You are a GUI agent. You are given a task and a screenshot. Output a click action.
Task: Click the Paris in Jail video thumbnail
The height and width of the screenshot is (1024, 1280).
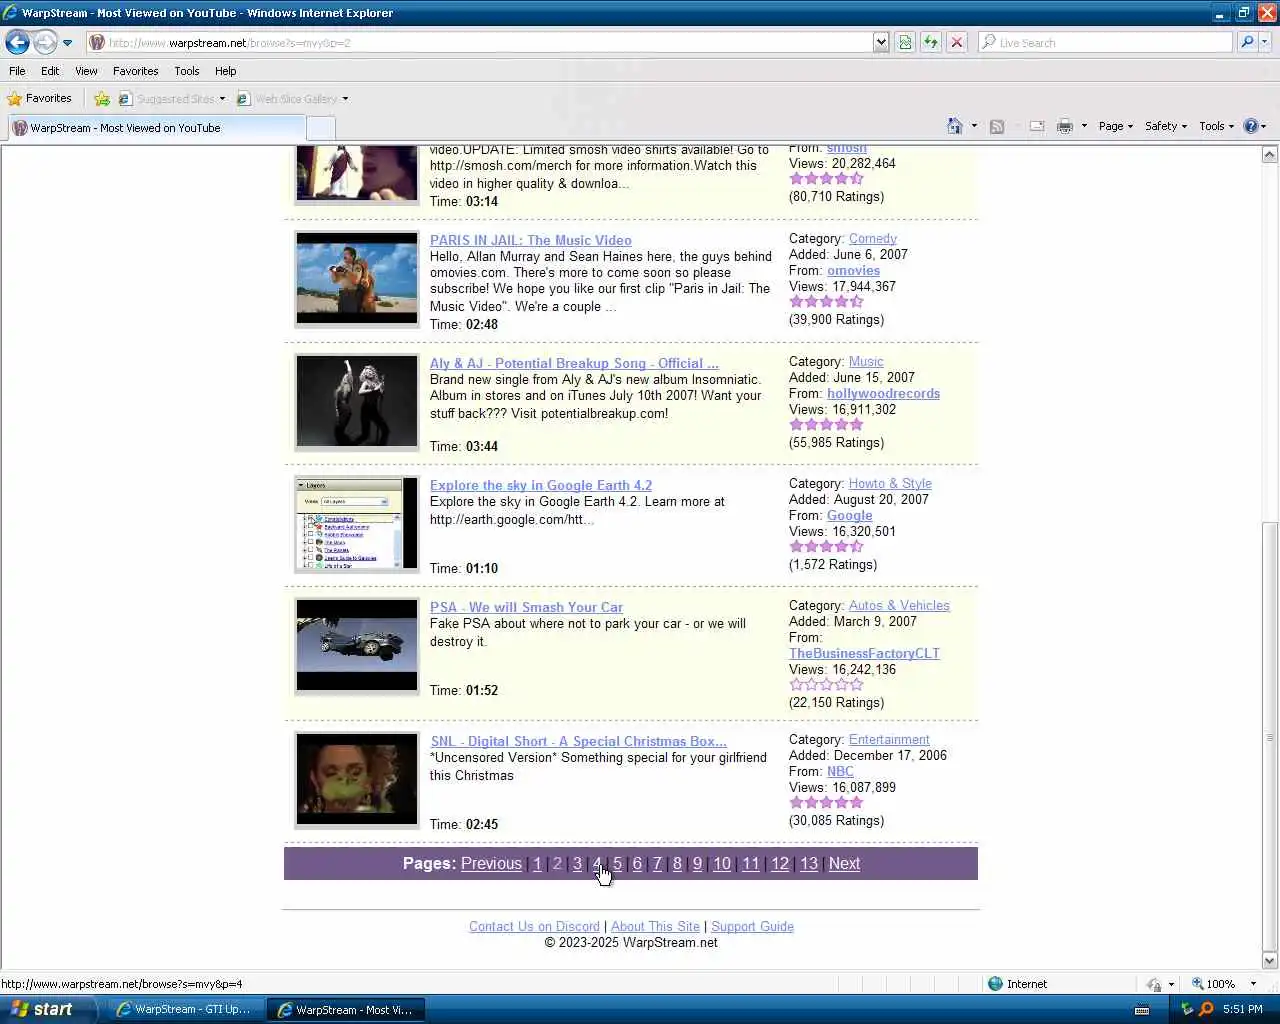[357, 279]
